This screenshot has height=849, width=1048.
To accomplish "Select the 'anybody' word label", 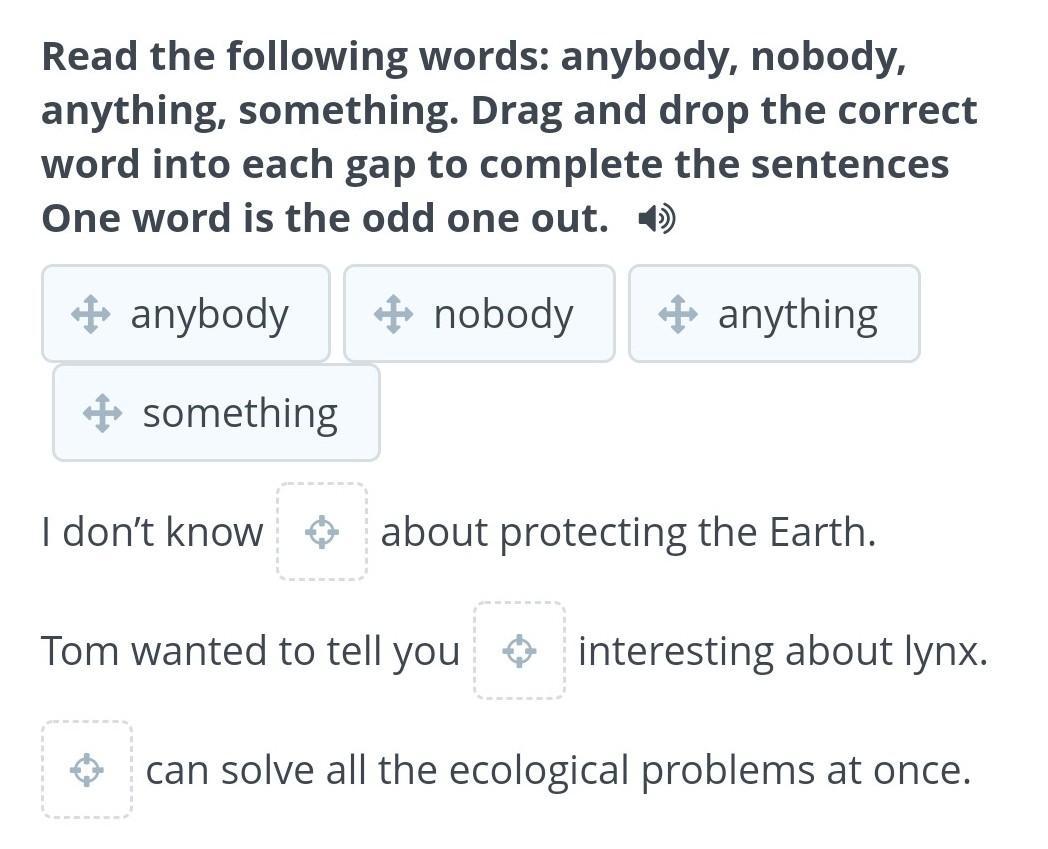I will tap(209, 314).
